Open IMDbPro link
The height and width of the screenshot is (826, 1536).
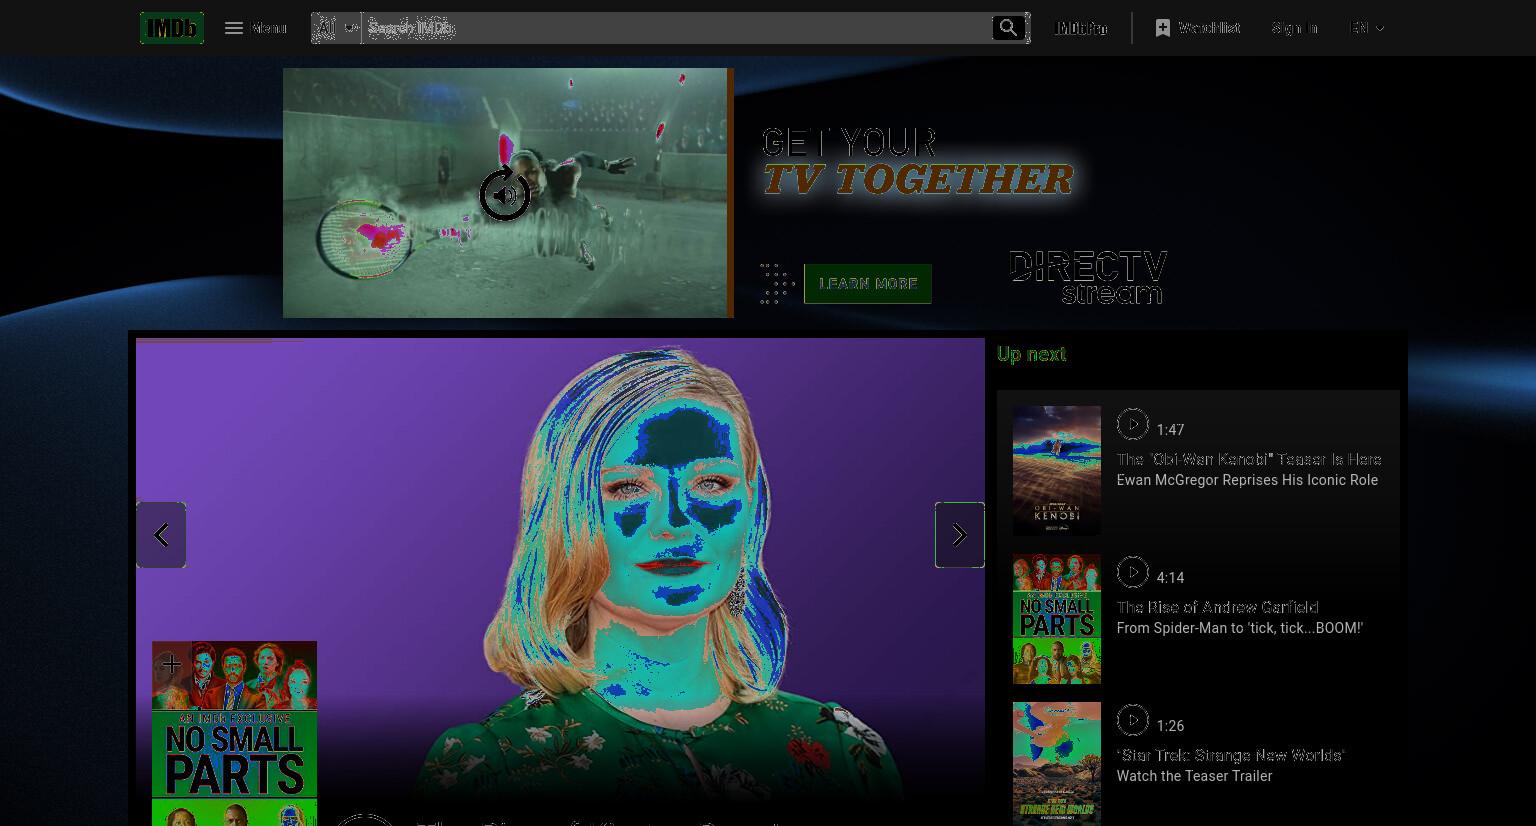point(1082,28)
